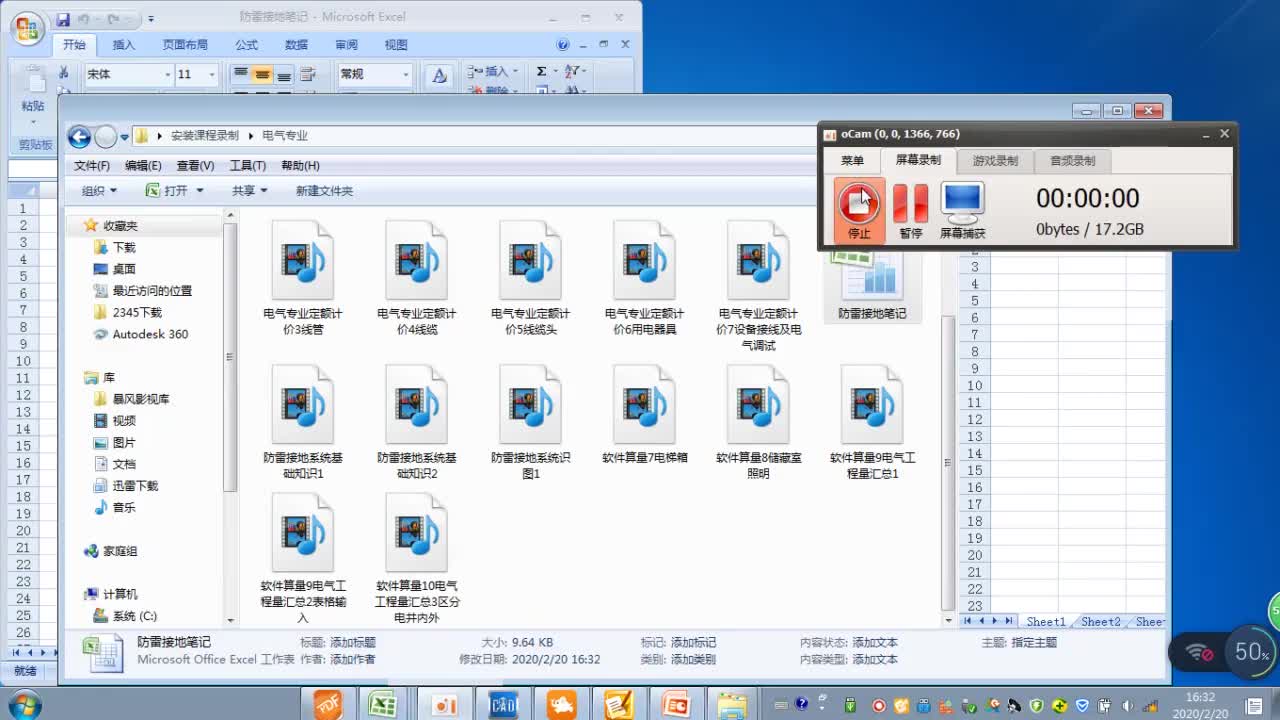Switch to Excel on the taskbar
The height and width of the screenshot is (720, 1280).
click(382, 704)
